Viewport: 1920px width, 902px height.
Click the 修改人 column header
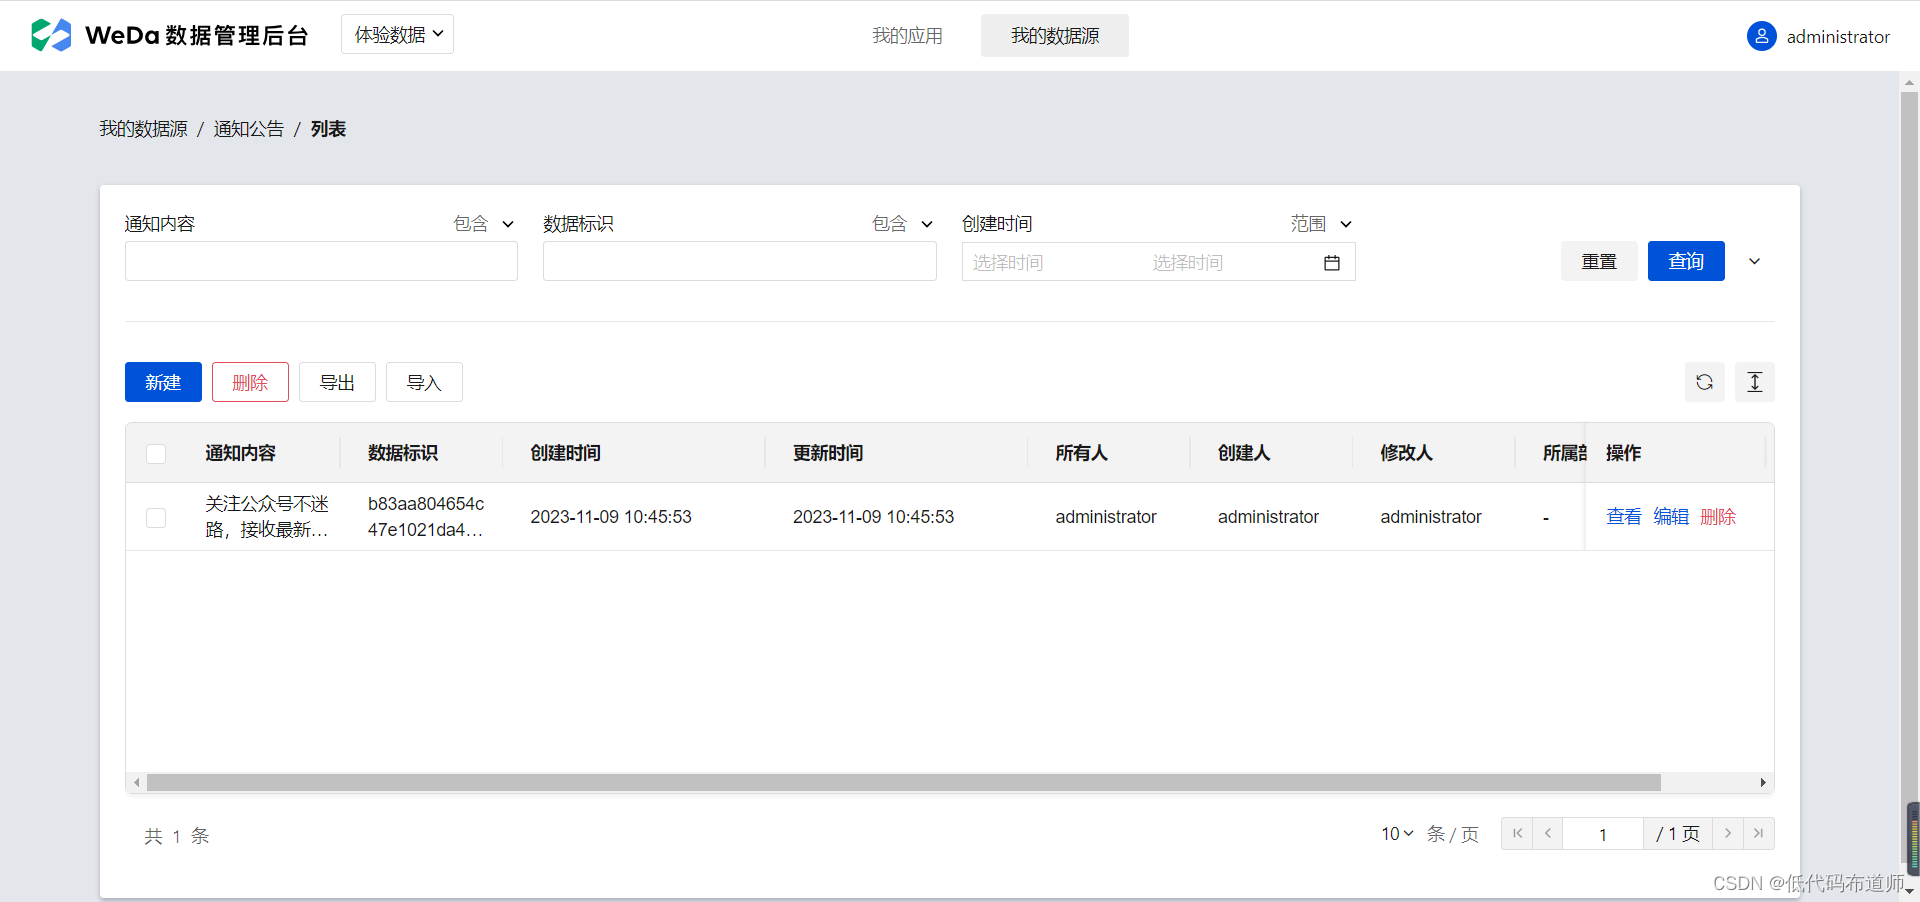(x=1406, y=453)
